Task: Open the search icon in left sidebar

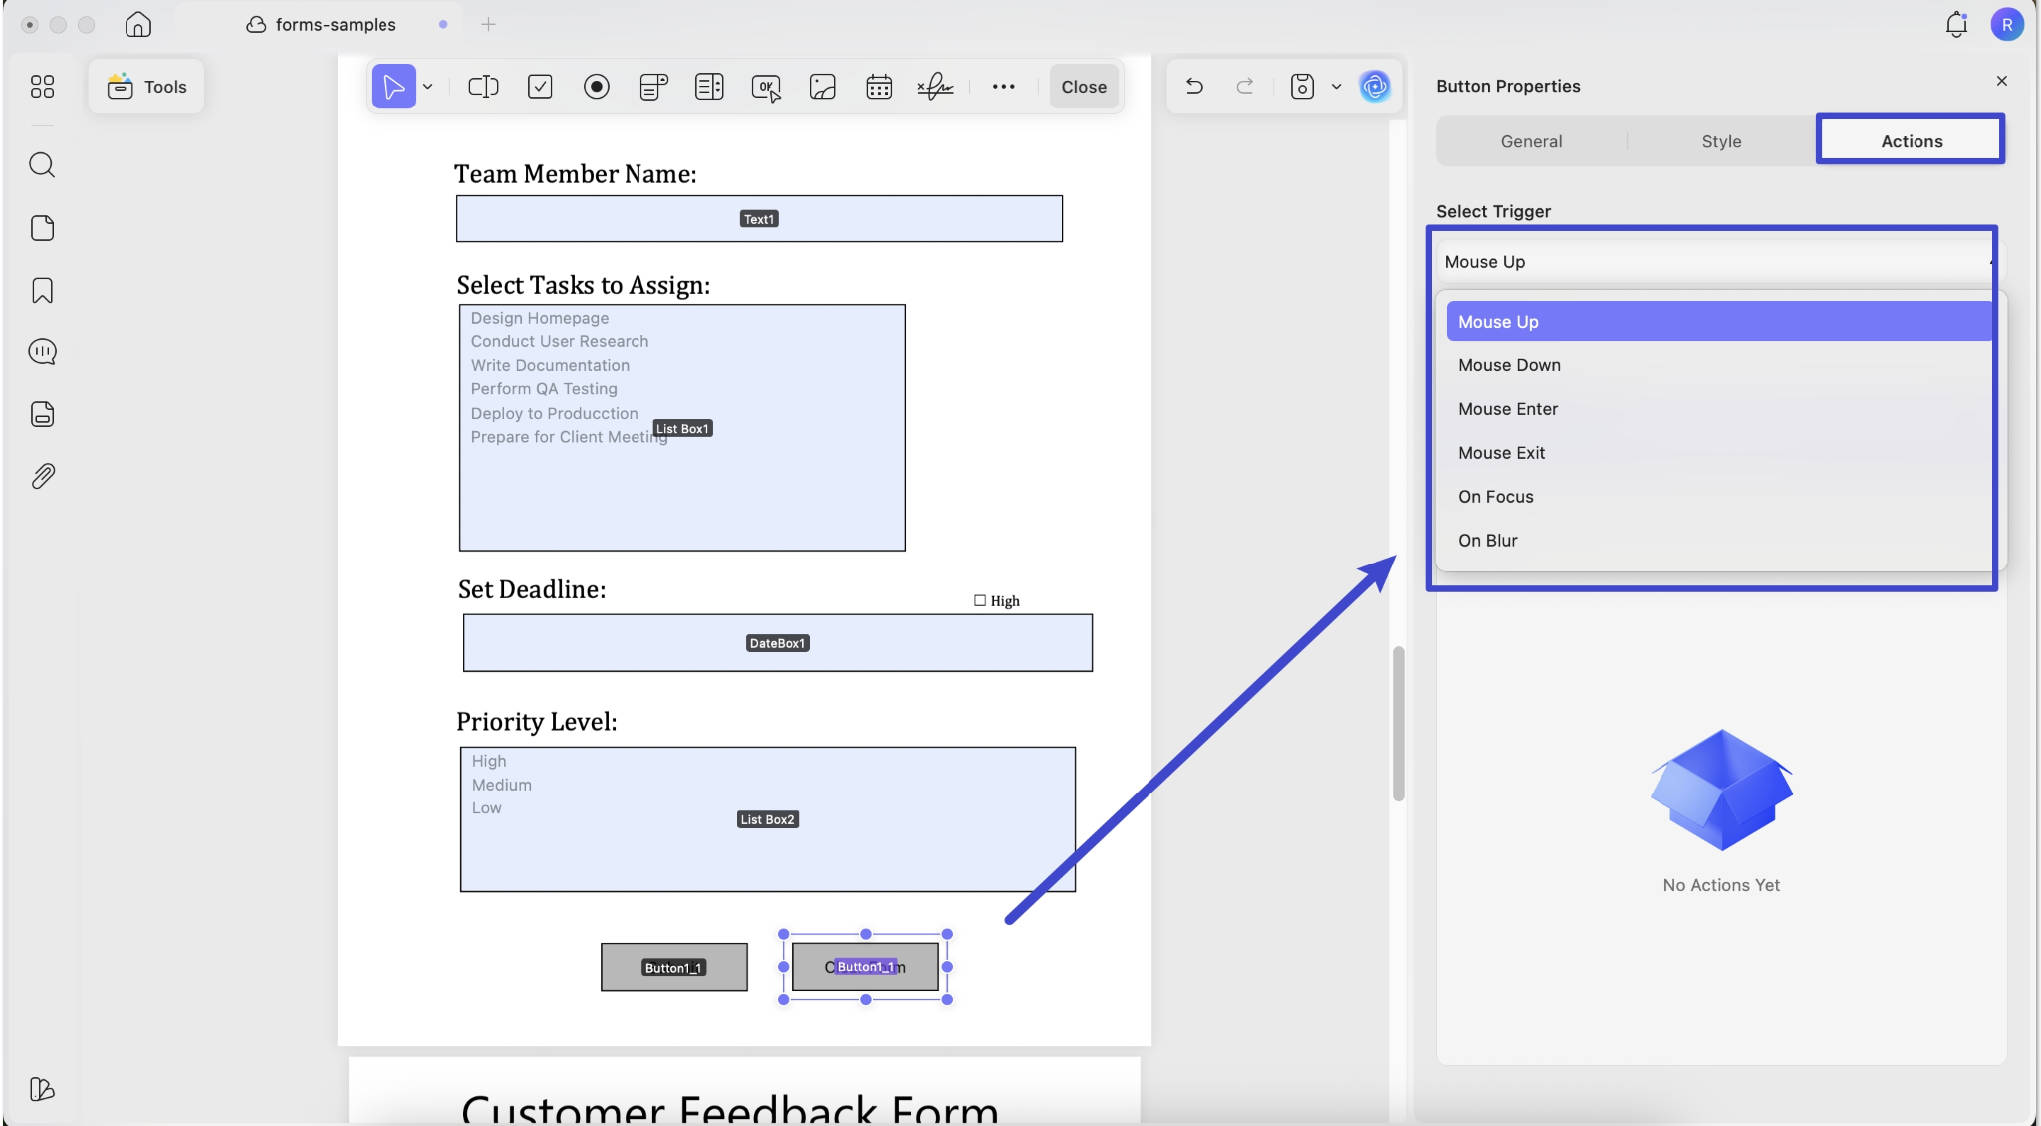Action: pyautogui.click(x=42, y=165)
